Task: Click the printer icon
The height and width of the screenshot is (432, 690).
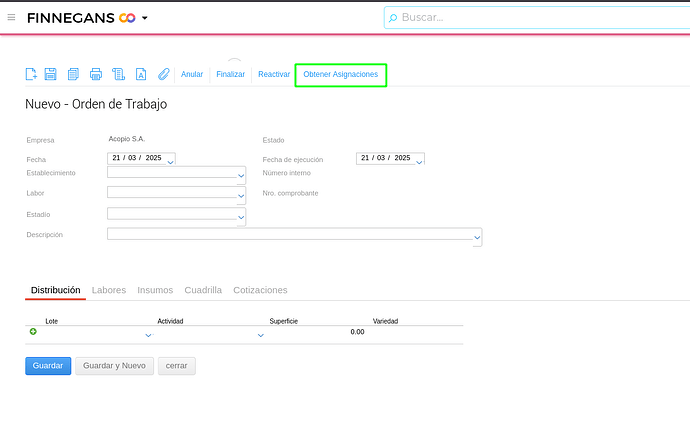Action: [96, 74]
